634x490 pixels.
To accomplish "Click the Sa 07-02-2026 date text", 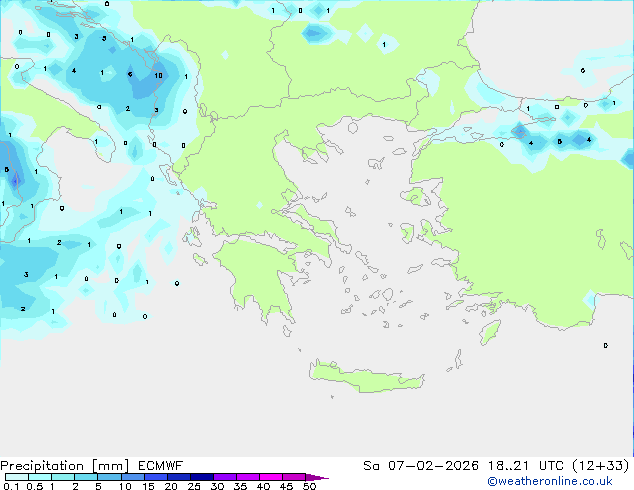I will click(x=421, y=466).
